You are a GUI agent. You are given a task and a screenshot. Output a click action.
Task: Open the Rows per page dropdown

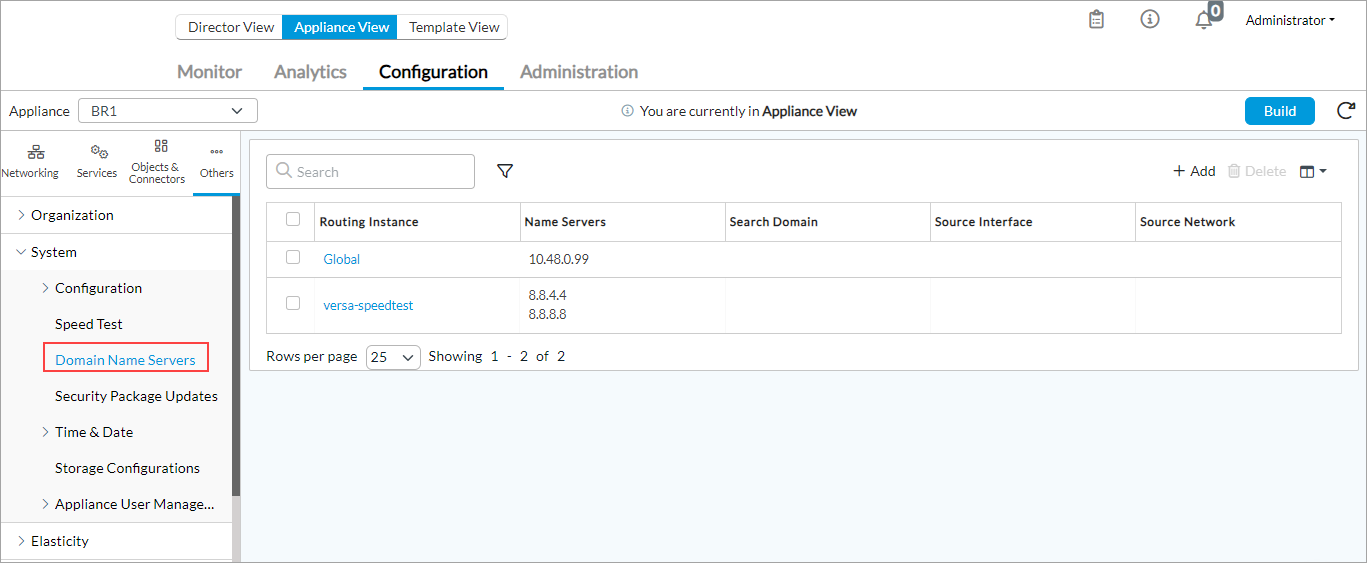393,357
